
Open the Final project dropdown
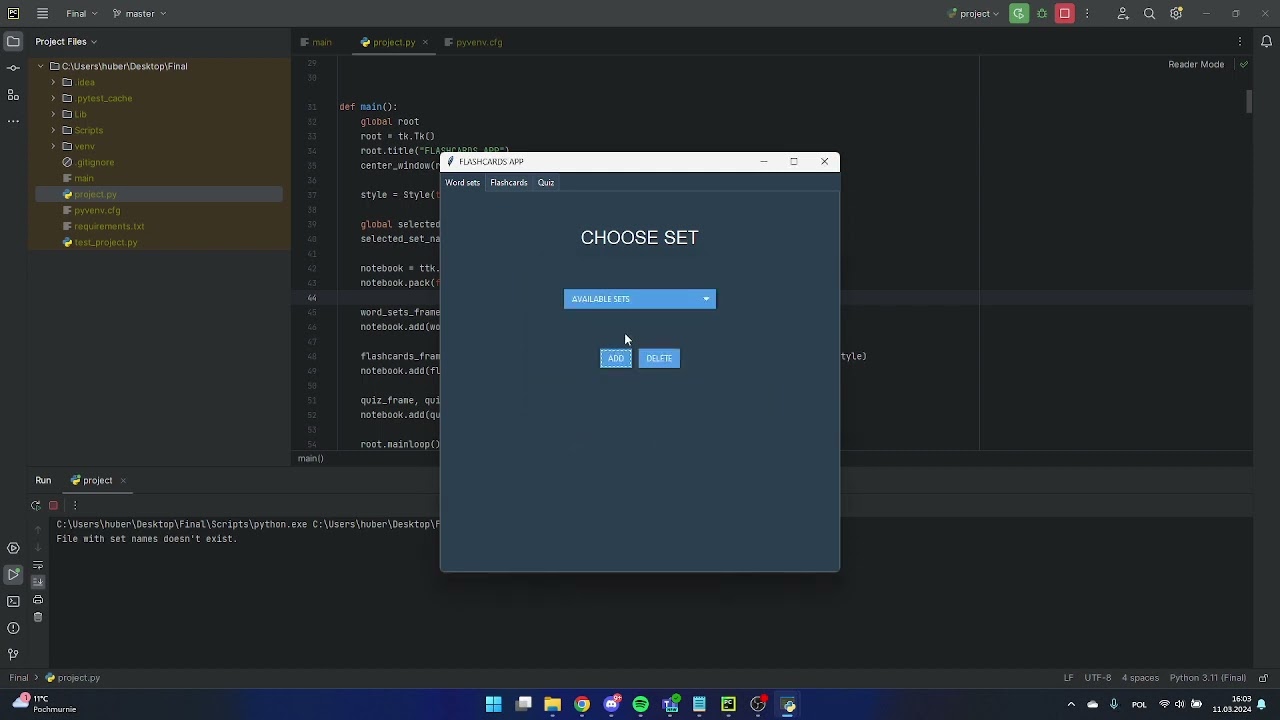coord(83,14)
